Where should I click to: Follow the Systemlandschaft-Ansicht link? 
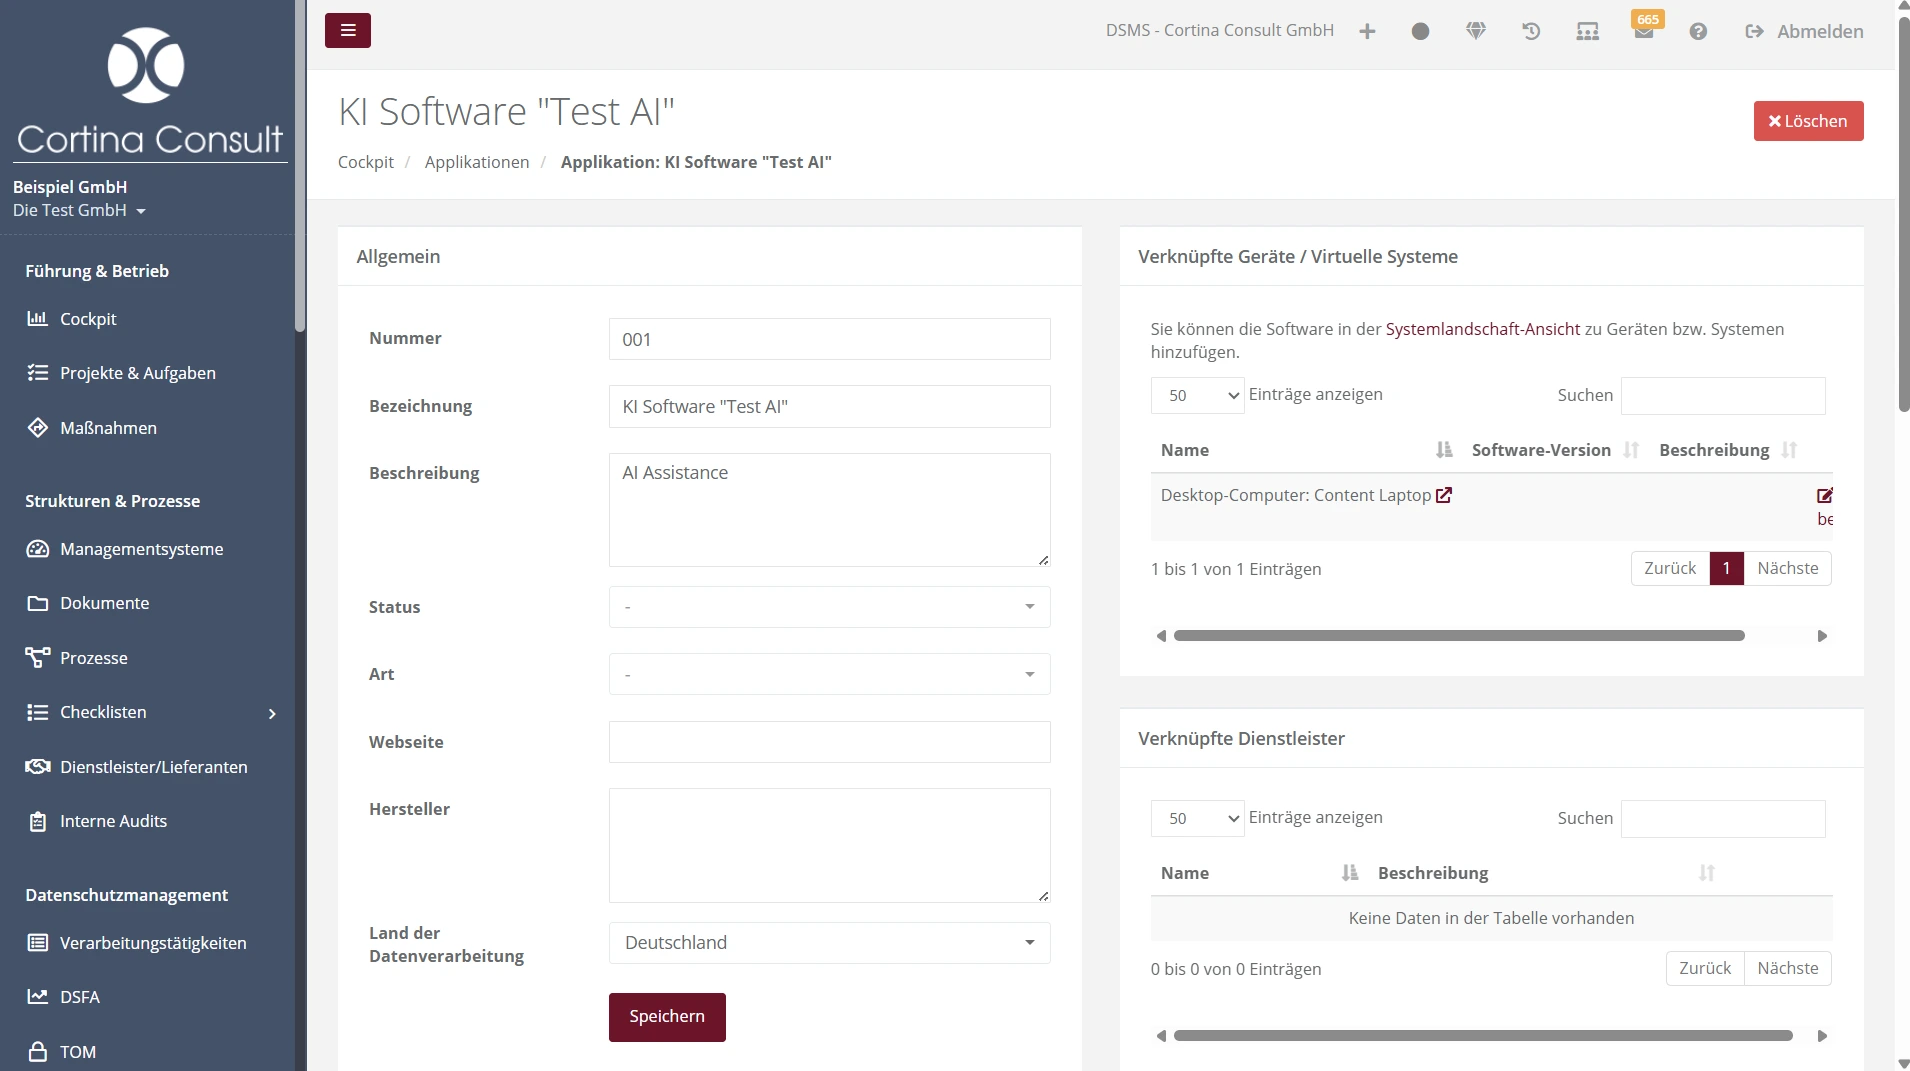(x=1482, y=329)
